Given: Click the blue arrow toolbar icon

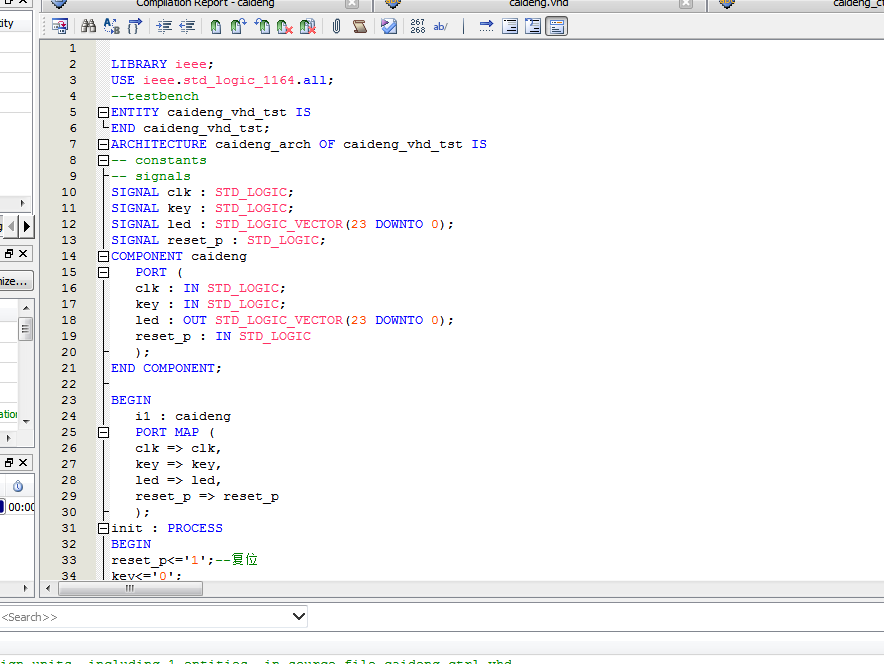Looking at the screenshot, I should click(x=486, y=26).
